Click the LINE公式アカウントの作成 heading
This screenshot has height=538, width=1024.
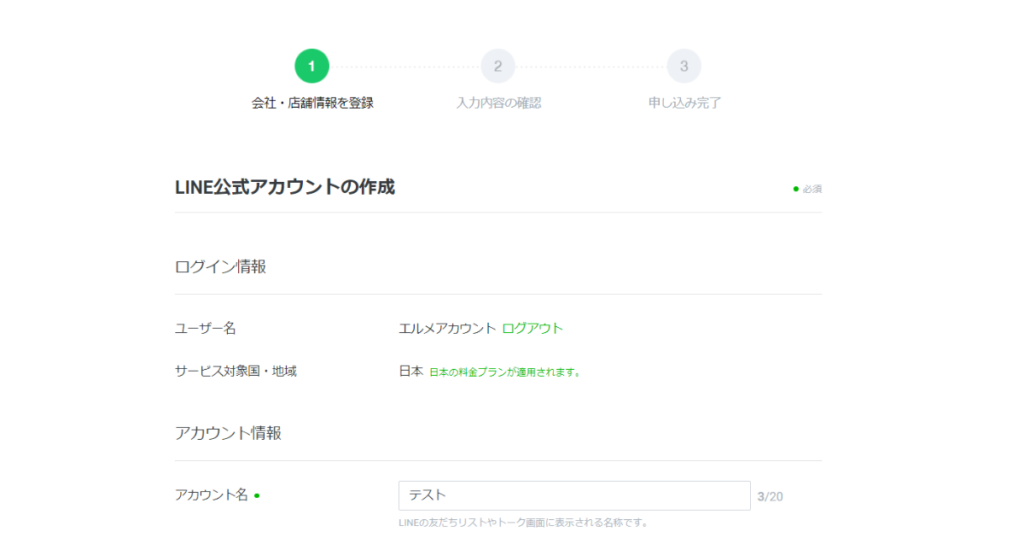(x=285, y=187)
